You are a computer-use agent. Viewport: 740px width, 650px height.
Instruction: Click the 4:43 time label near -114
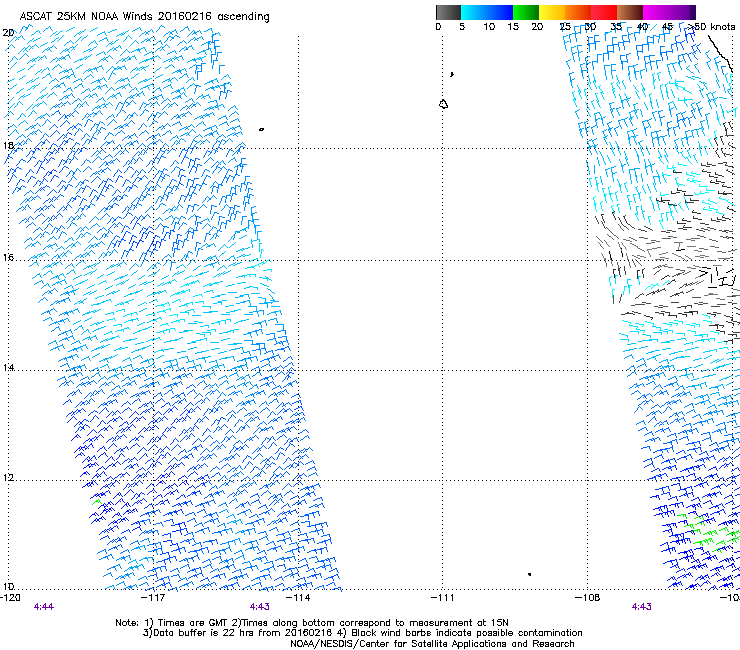(260, 607)
